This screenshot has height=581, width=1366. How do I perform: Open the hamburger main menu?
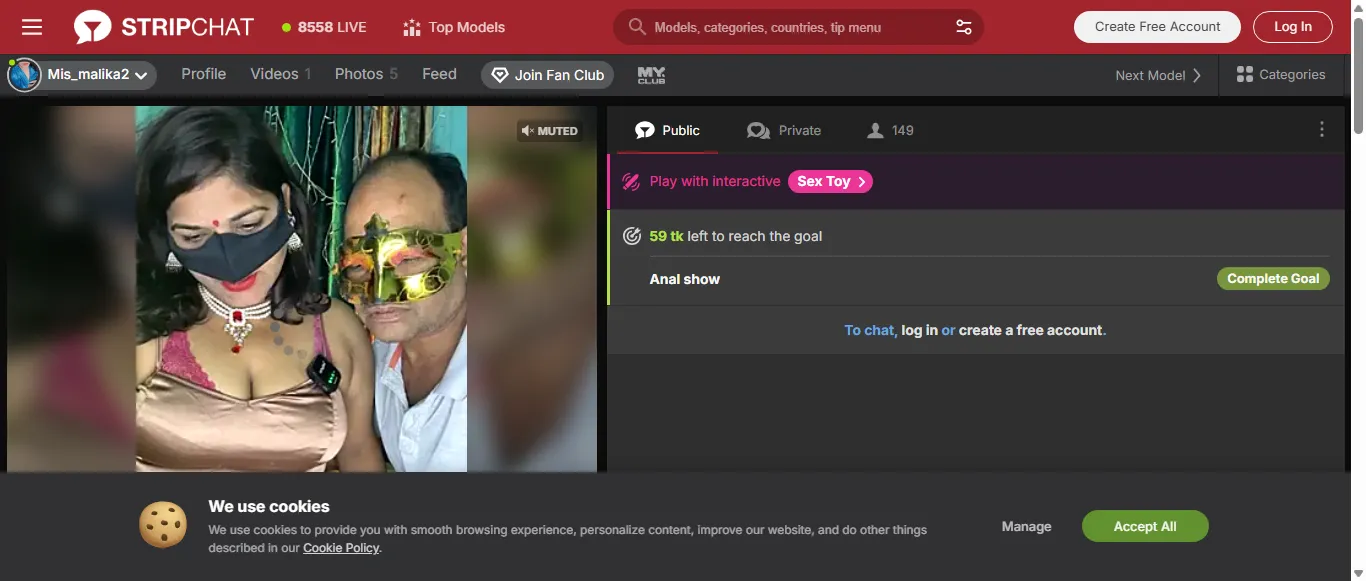click(x=32, y=27)
